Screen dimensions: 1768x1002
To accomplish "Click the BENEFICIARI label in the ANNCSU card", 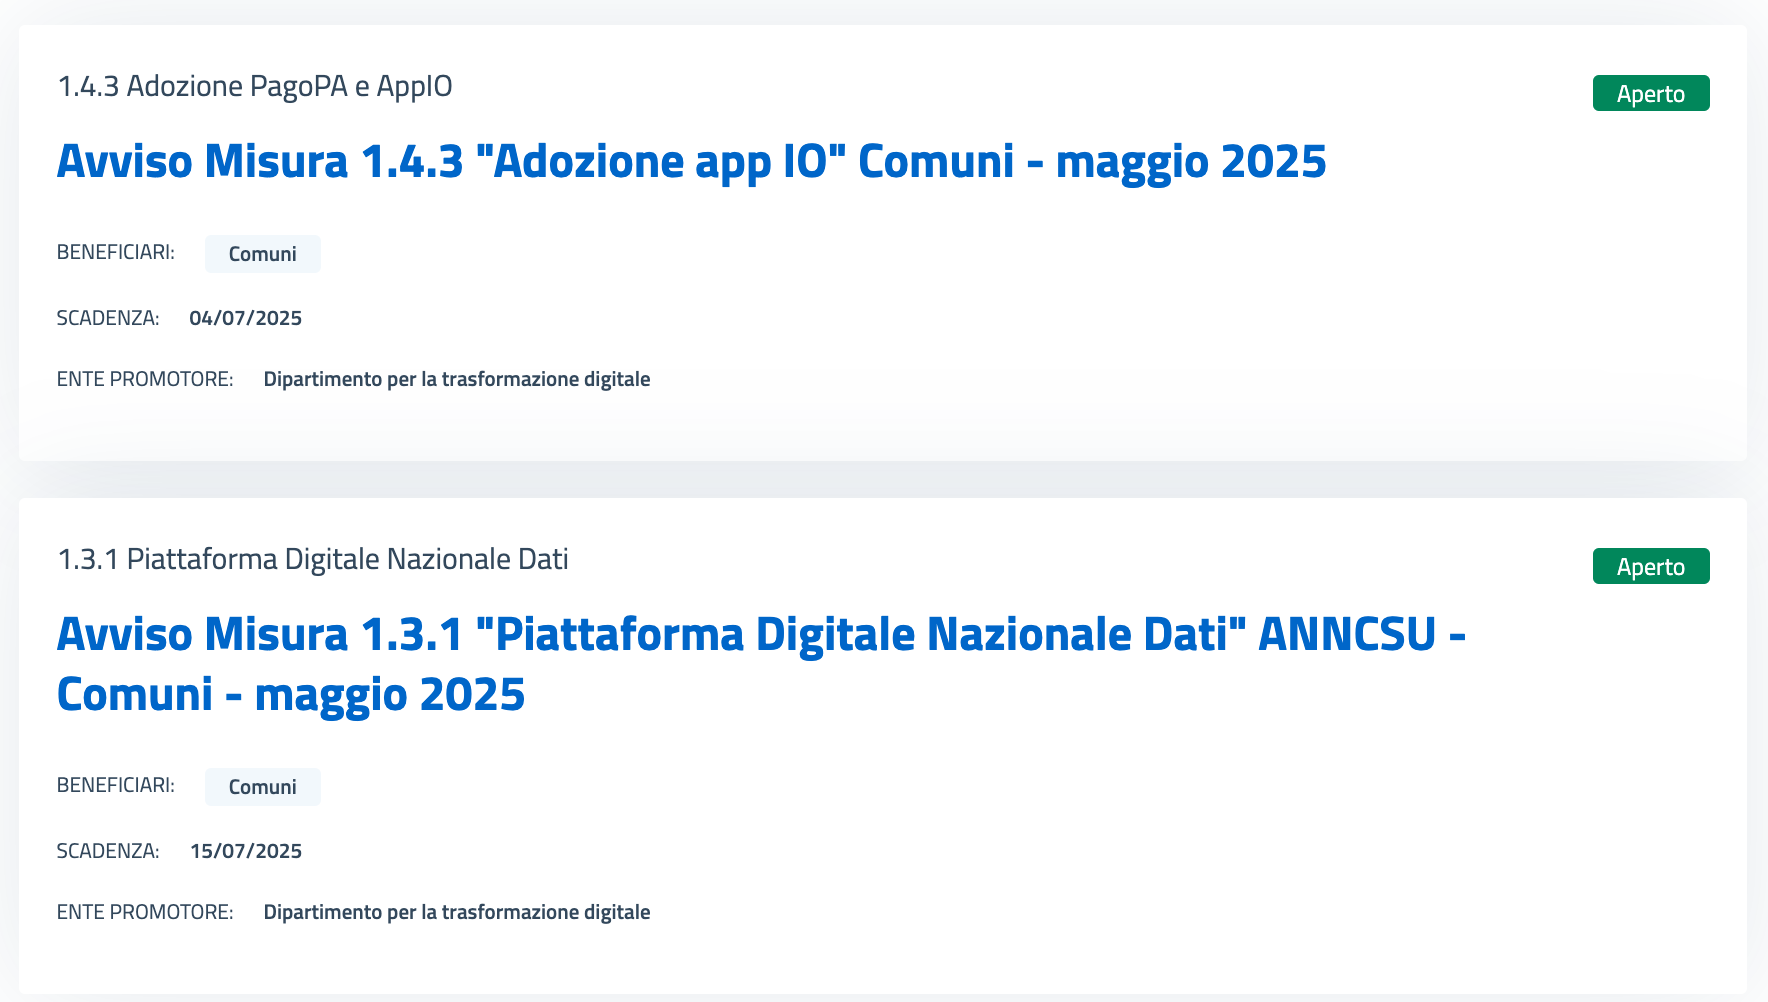I will coord(116,785).
